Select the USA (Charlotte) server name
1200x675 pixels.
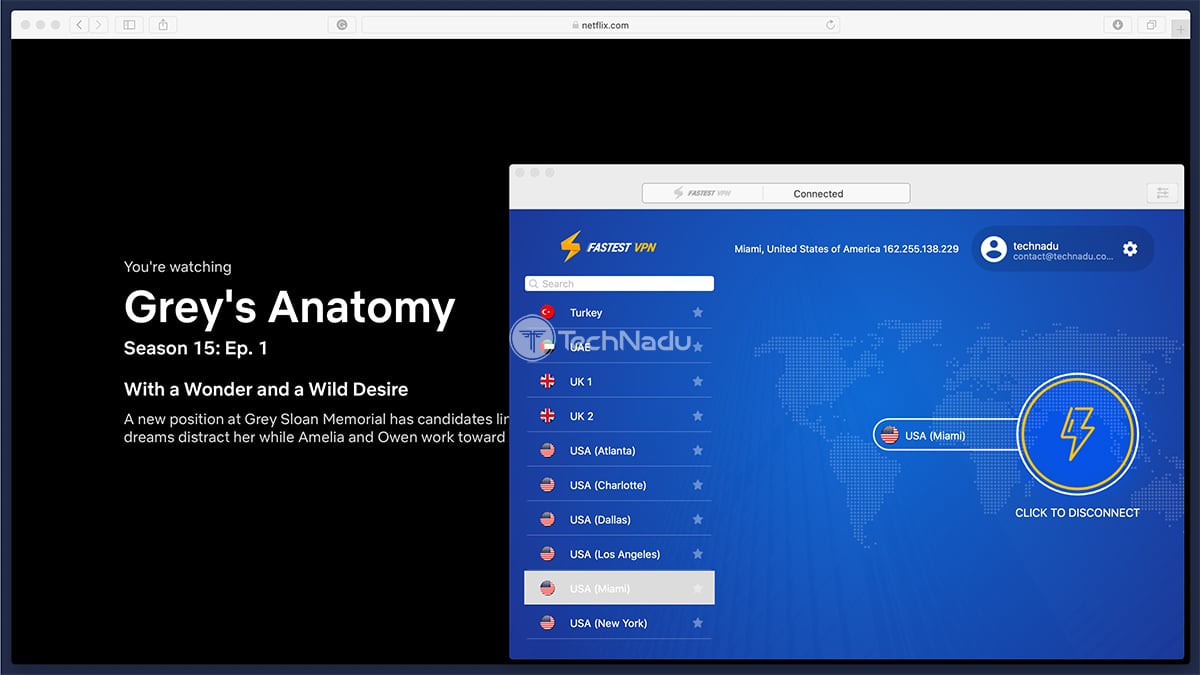coord(608,485)
